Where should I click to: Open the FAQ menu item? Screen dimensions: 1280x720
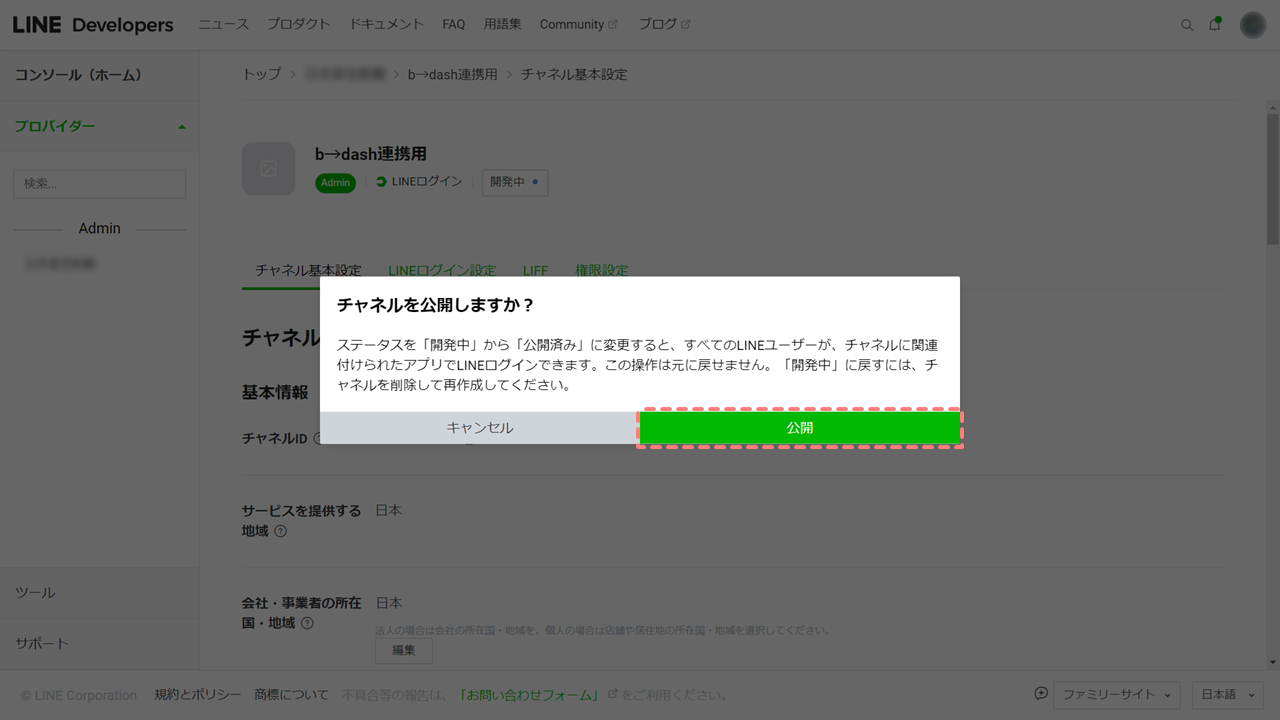[454, 24]
